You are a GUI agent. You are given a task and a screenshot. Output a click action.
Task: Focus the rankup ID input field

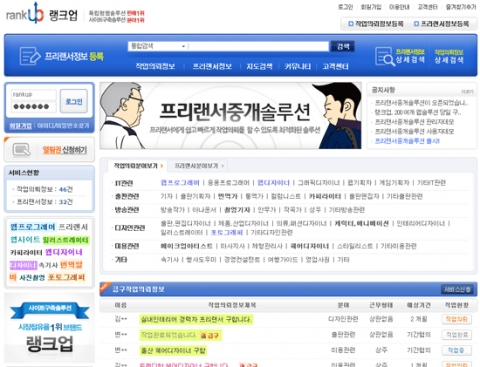[x=33, y=95]
